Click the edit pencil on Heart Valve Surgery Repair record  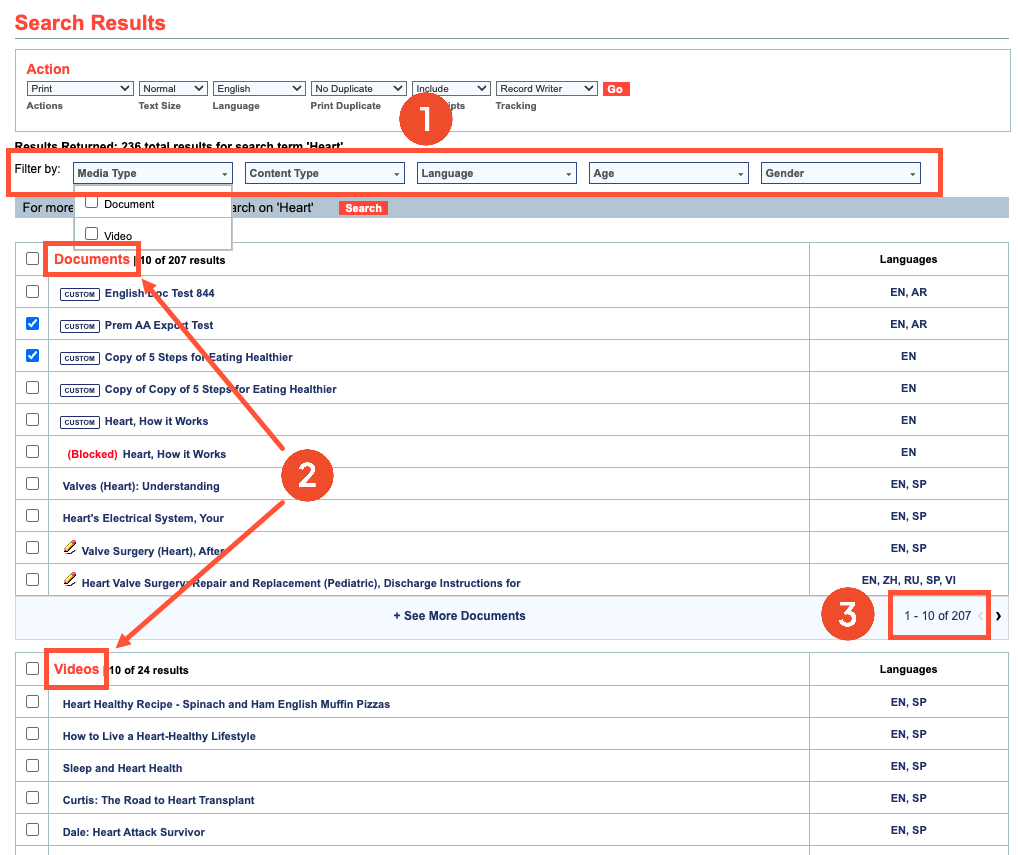coord(69,579)
